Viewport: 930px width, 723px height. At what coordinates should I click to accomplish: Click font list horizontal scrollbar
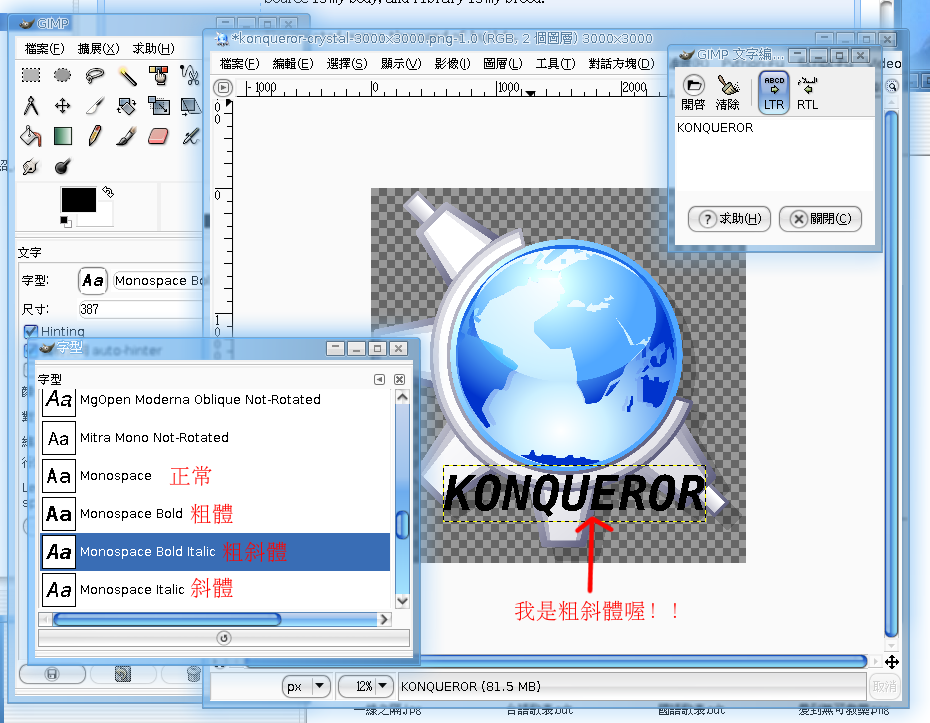coord(167,619)
